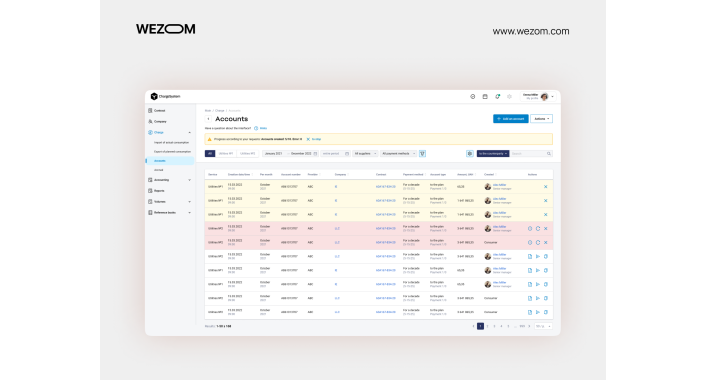
Task: Open the notifications bell icon
Action: point(497,96)
